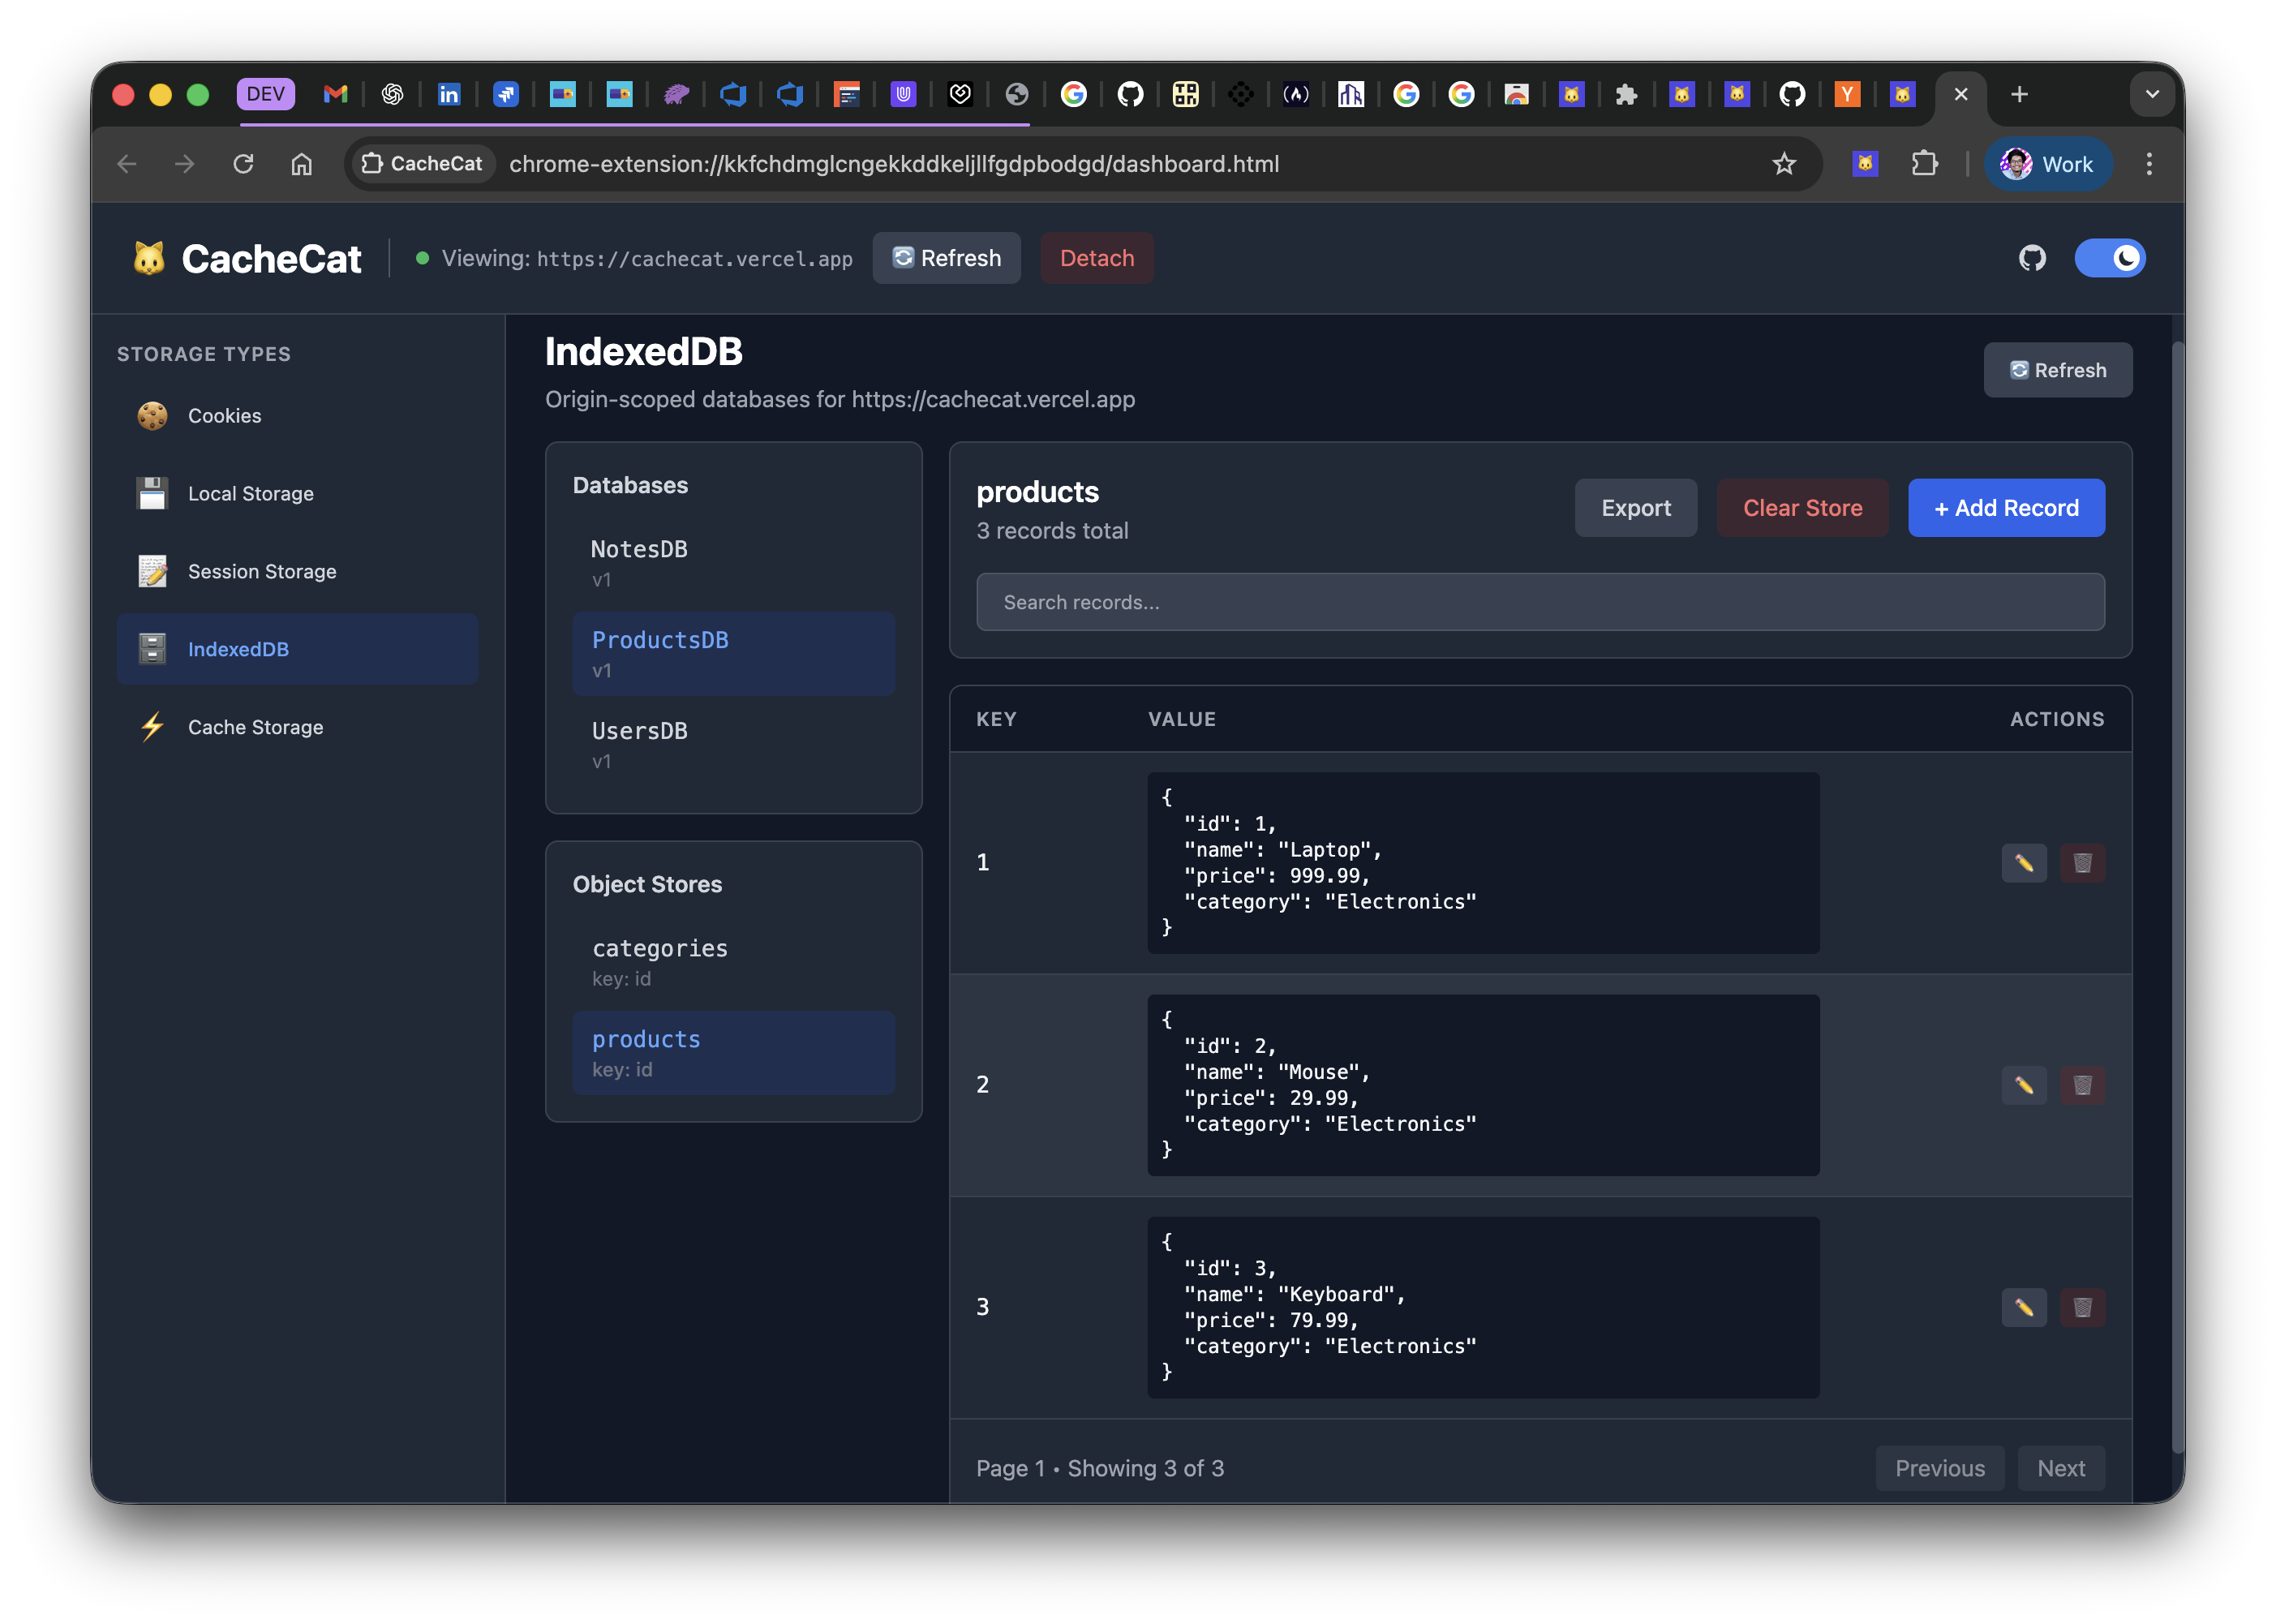Select Local Storage in the sidebar
Viewport: 2276px width, 1624px height.
(250, 493)
